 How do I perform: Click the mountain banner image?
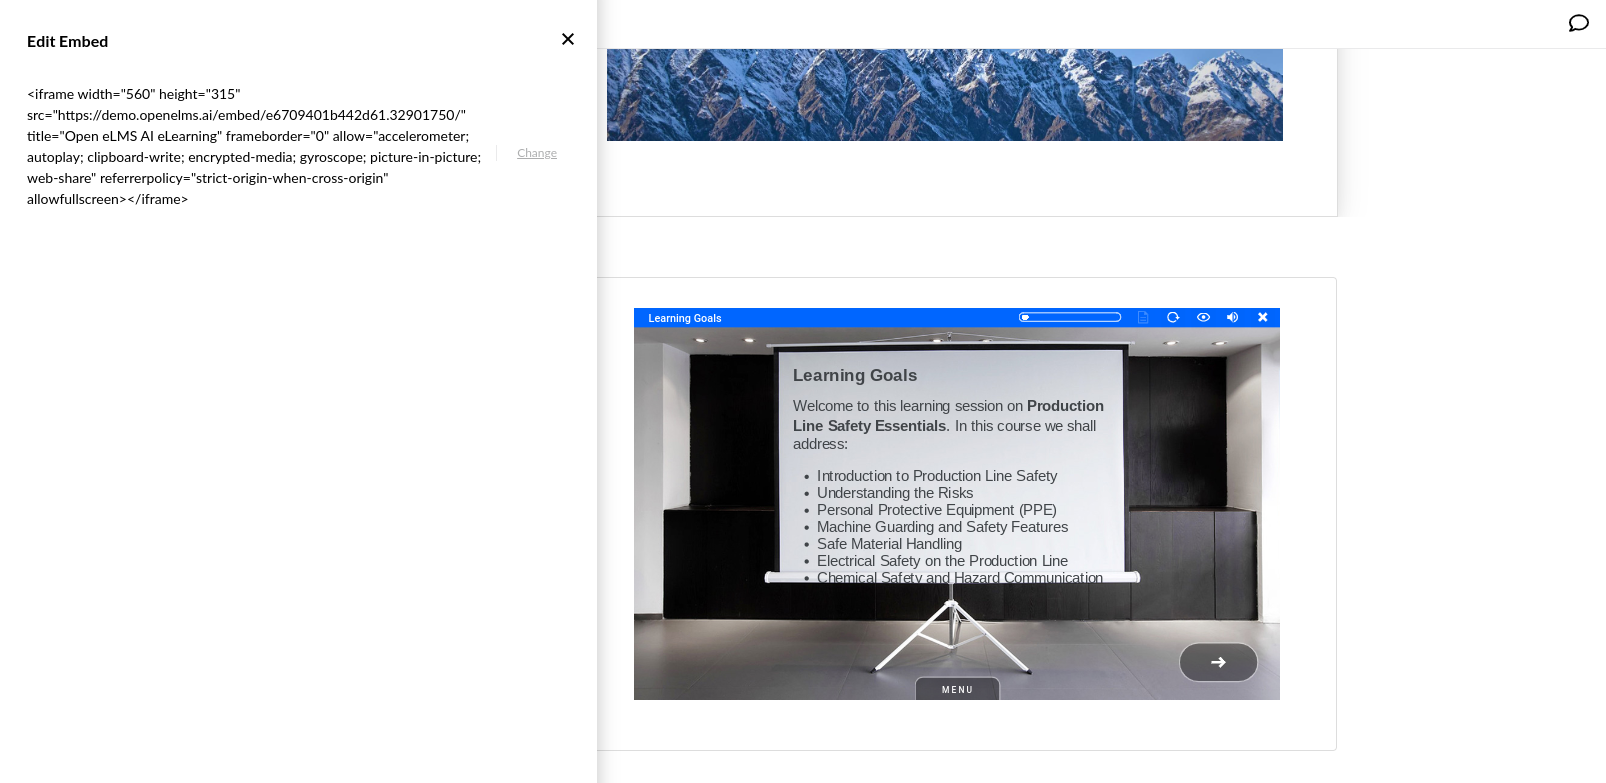(x=944, y=95)
